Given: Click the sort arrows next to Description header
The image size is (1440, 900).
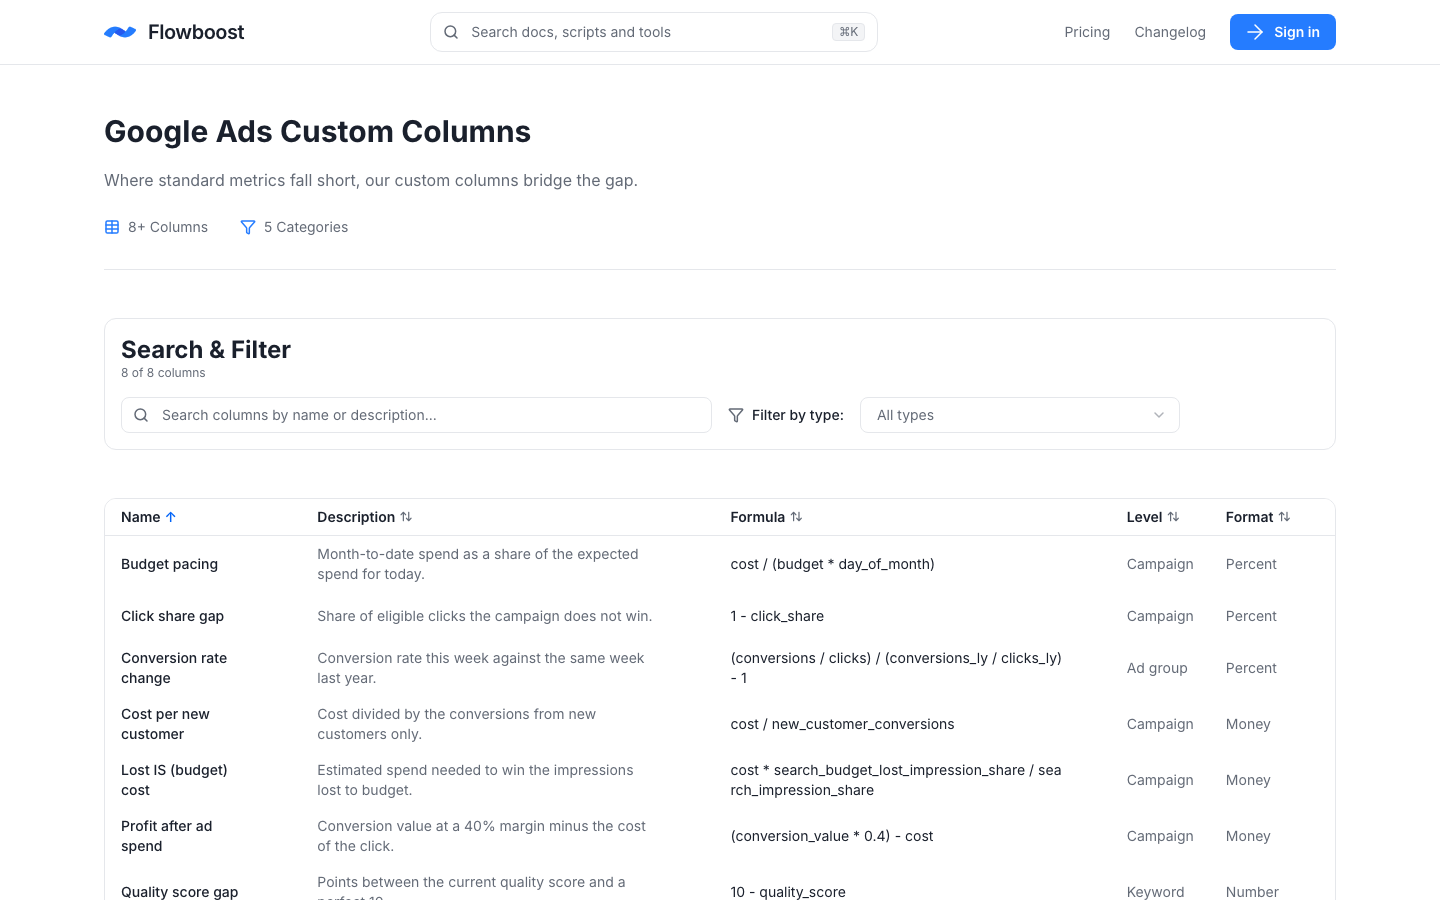Looking at the screenshot, I should pyautogui.click(x=406, y=517).
